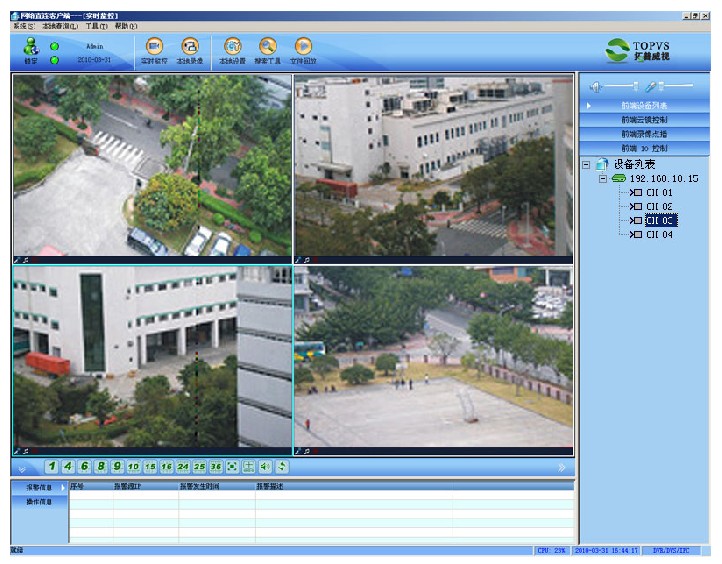Toggle the auto-cycle icon after the speaker

click(282, 466)
